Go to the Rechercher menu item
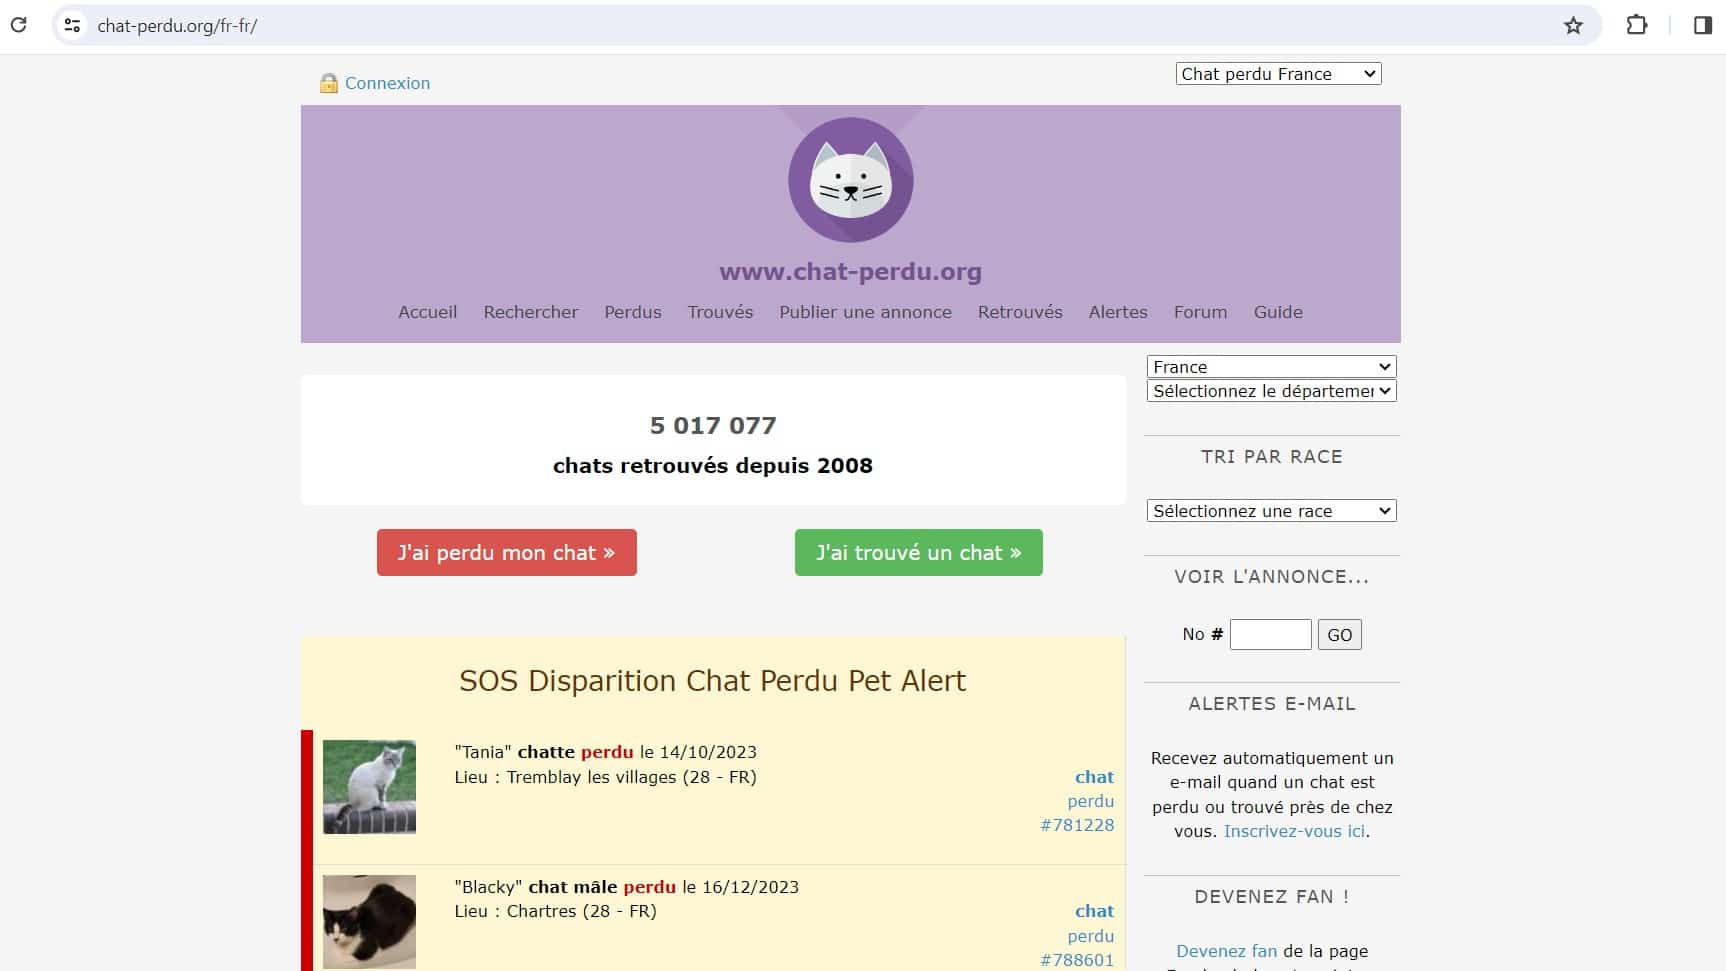This screenshot has height=971, width=1726. [530, 312]
